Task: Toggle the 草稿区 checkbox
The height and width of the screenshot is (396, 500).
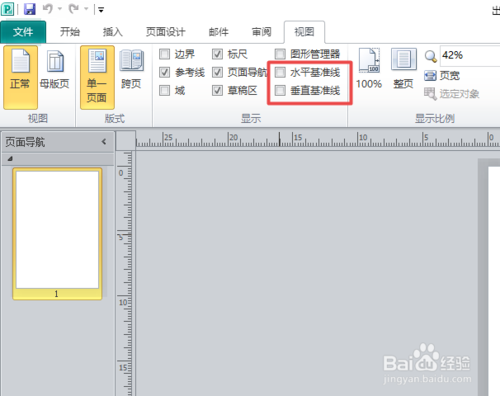Action: click(217, 90)
